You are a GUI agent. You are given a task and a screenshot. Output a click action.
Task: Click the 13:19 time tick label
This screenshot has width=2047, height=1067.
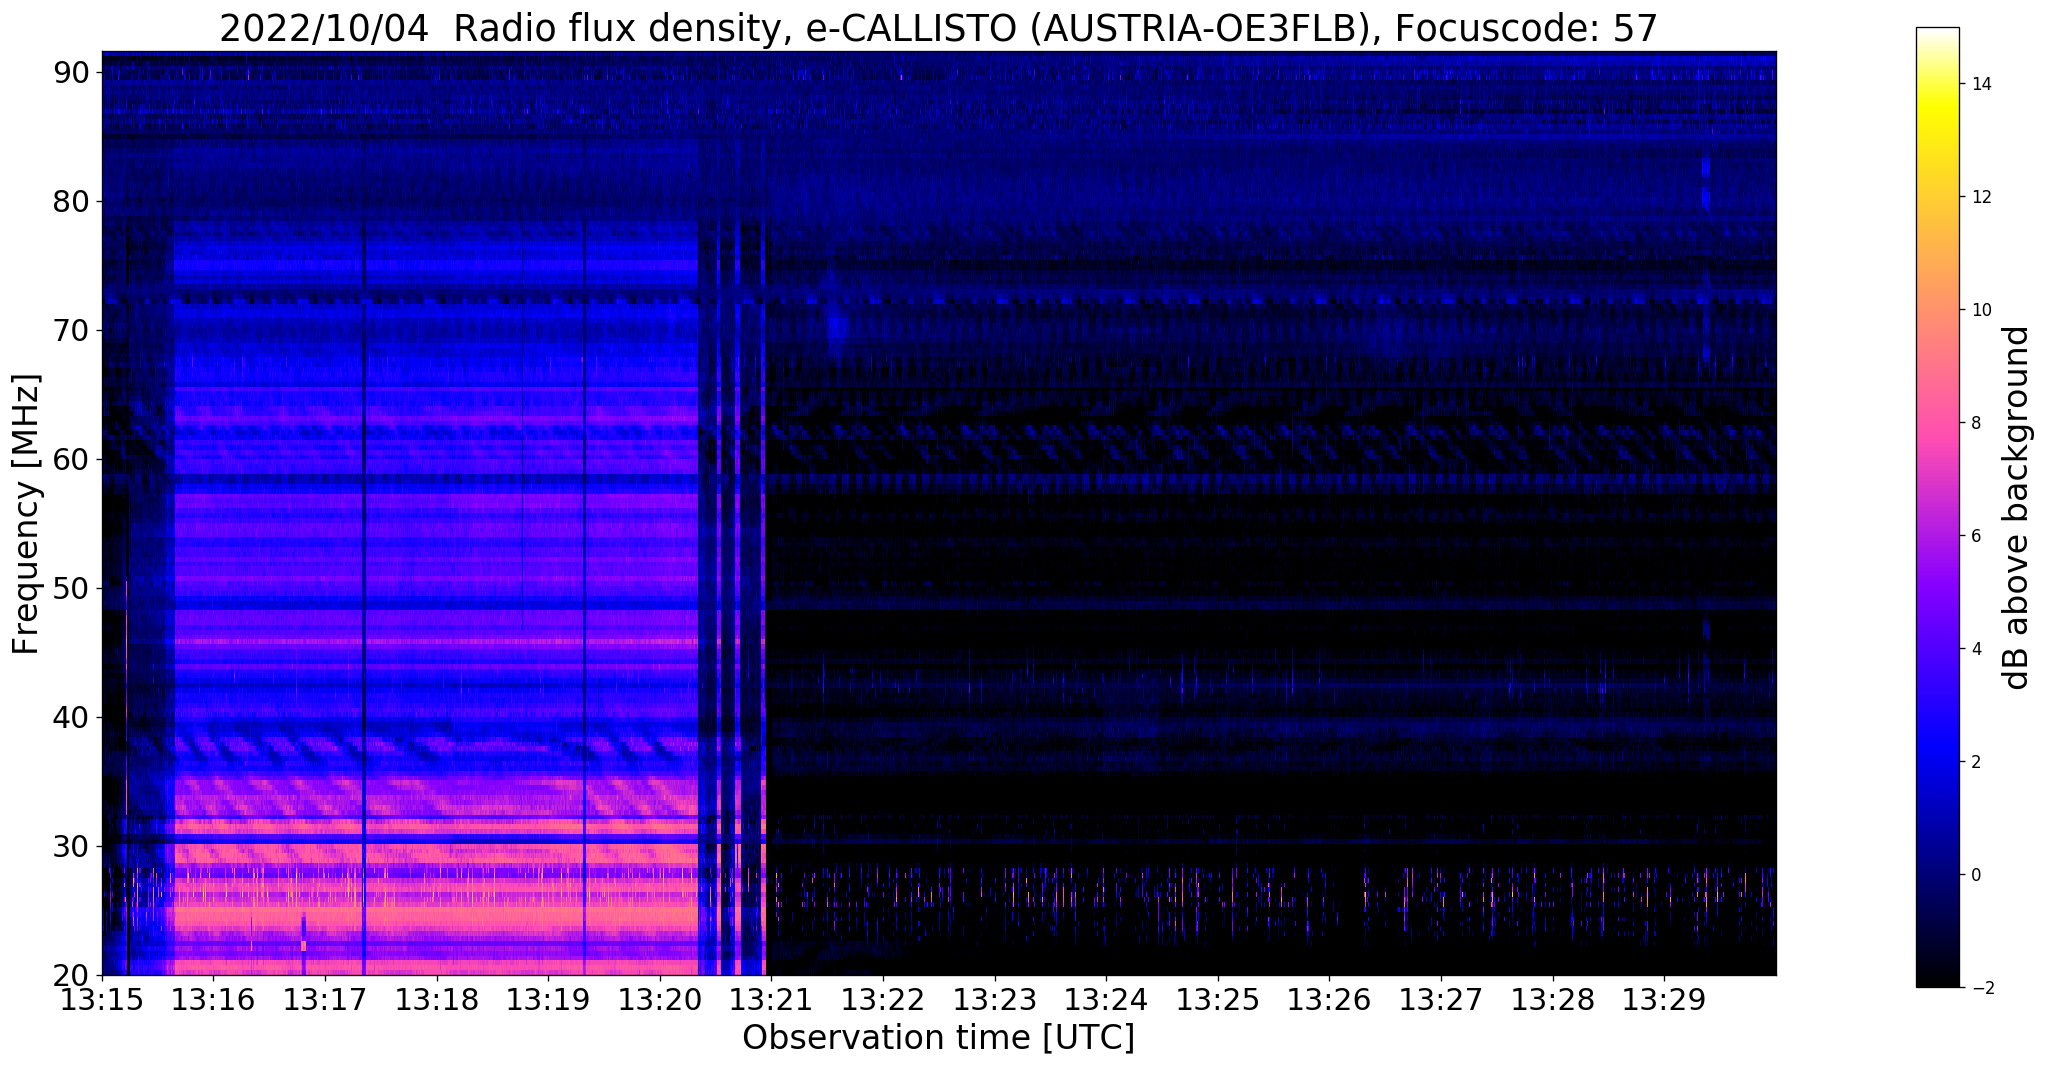pyautogui.click(x=548, y=1000)
